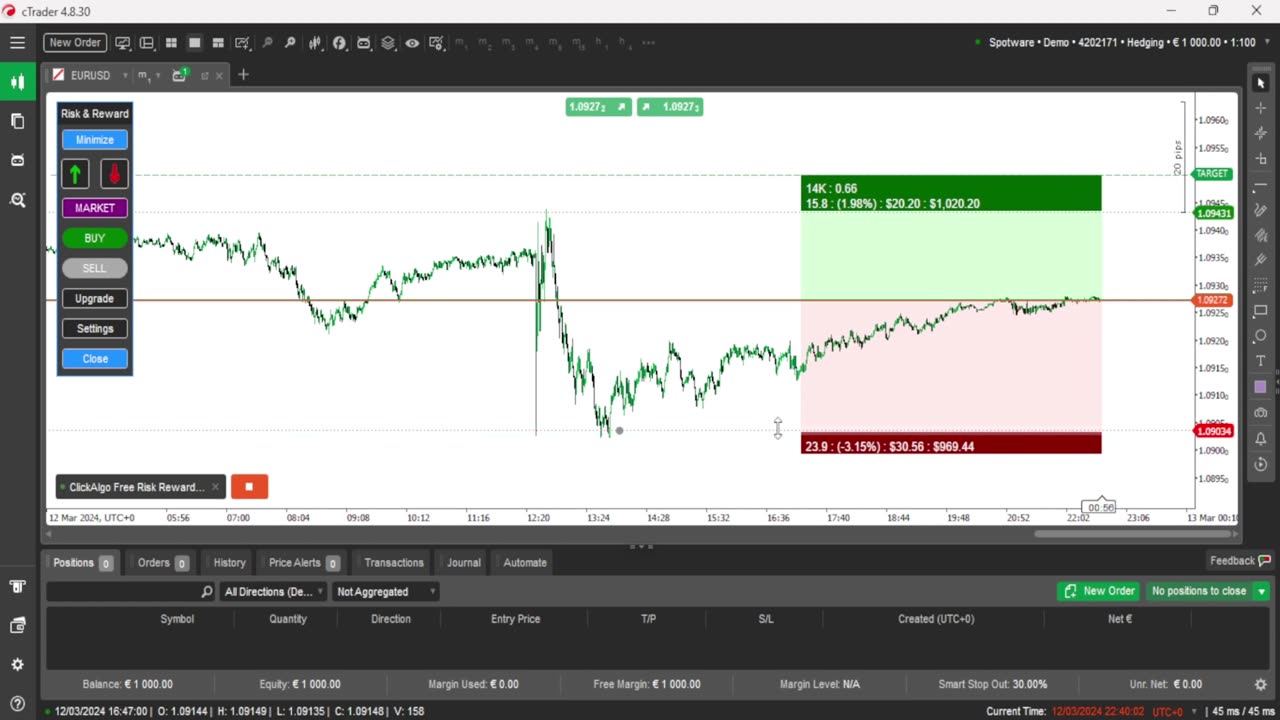Viewport: 1280px width, 720px height.
Task: Select the crosshair tool
Action: (x=1260, y=108)
